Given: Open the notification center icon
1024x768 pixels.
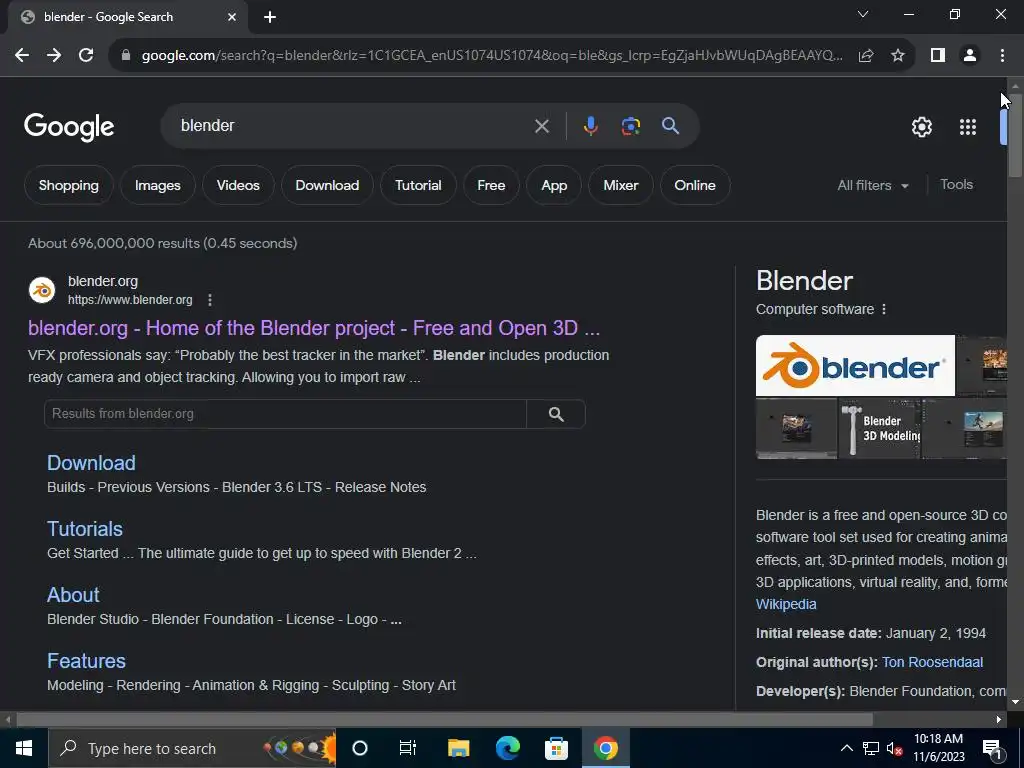Looking at the screenshot, I should coord(993,750).
